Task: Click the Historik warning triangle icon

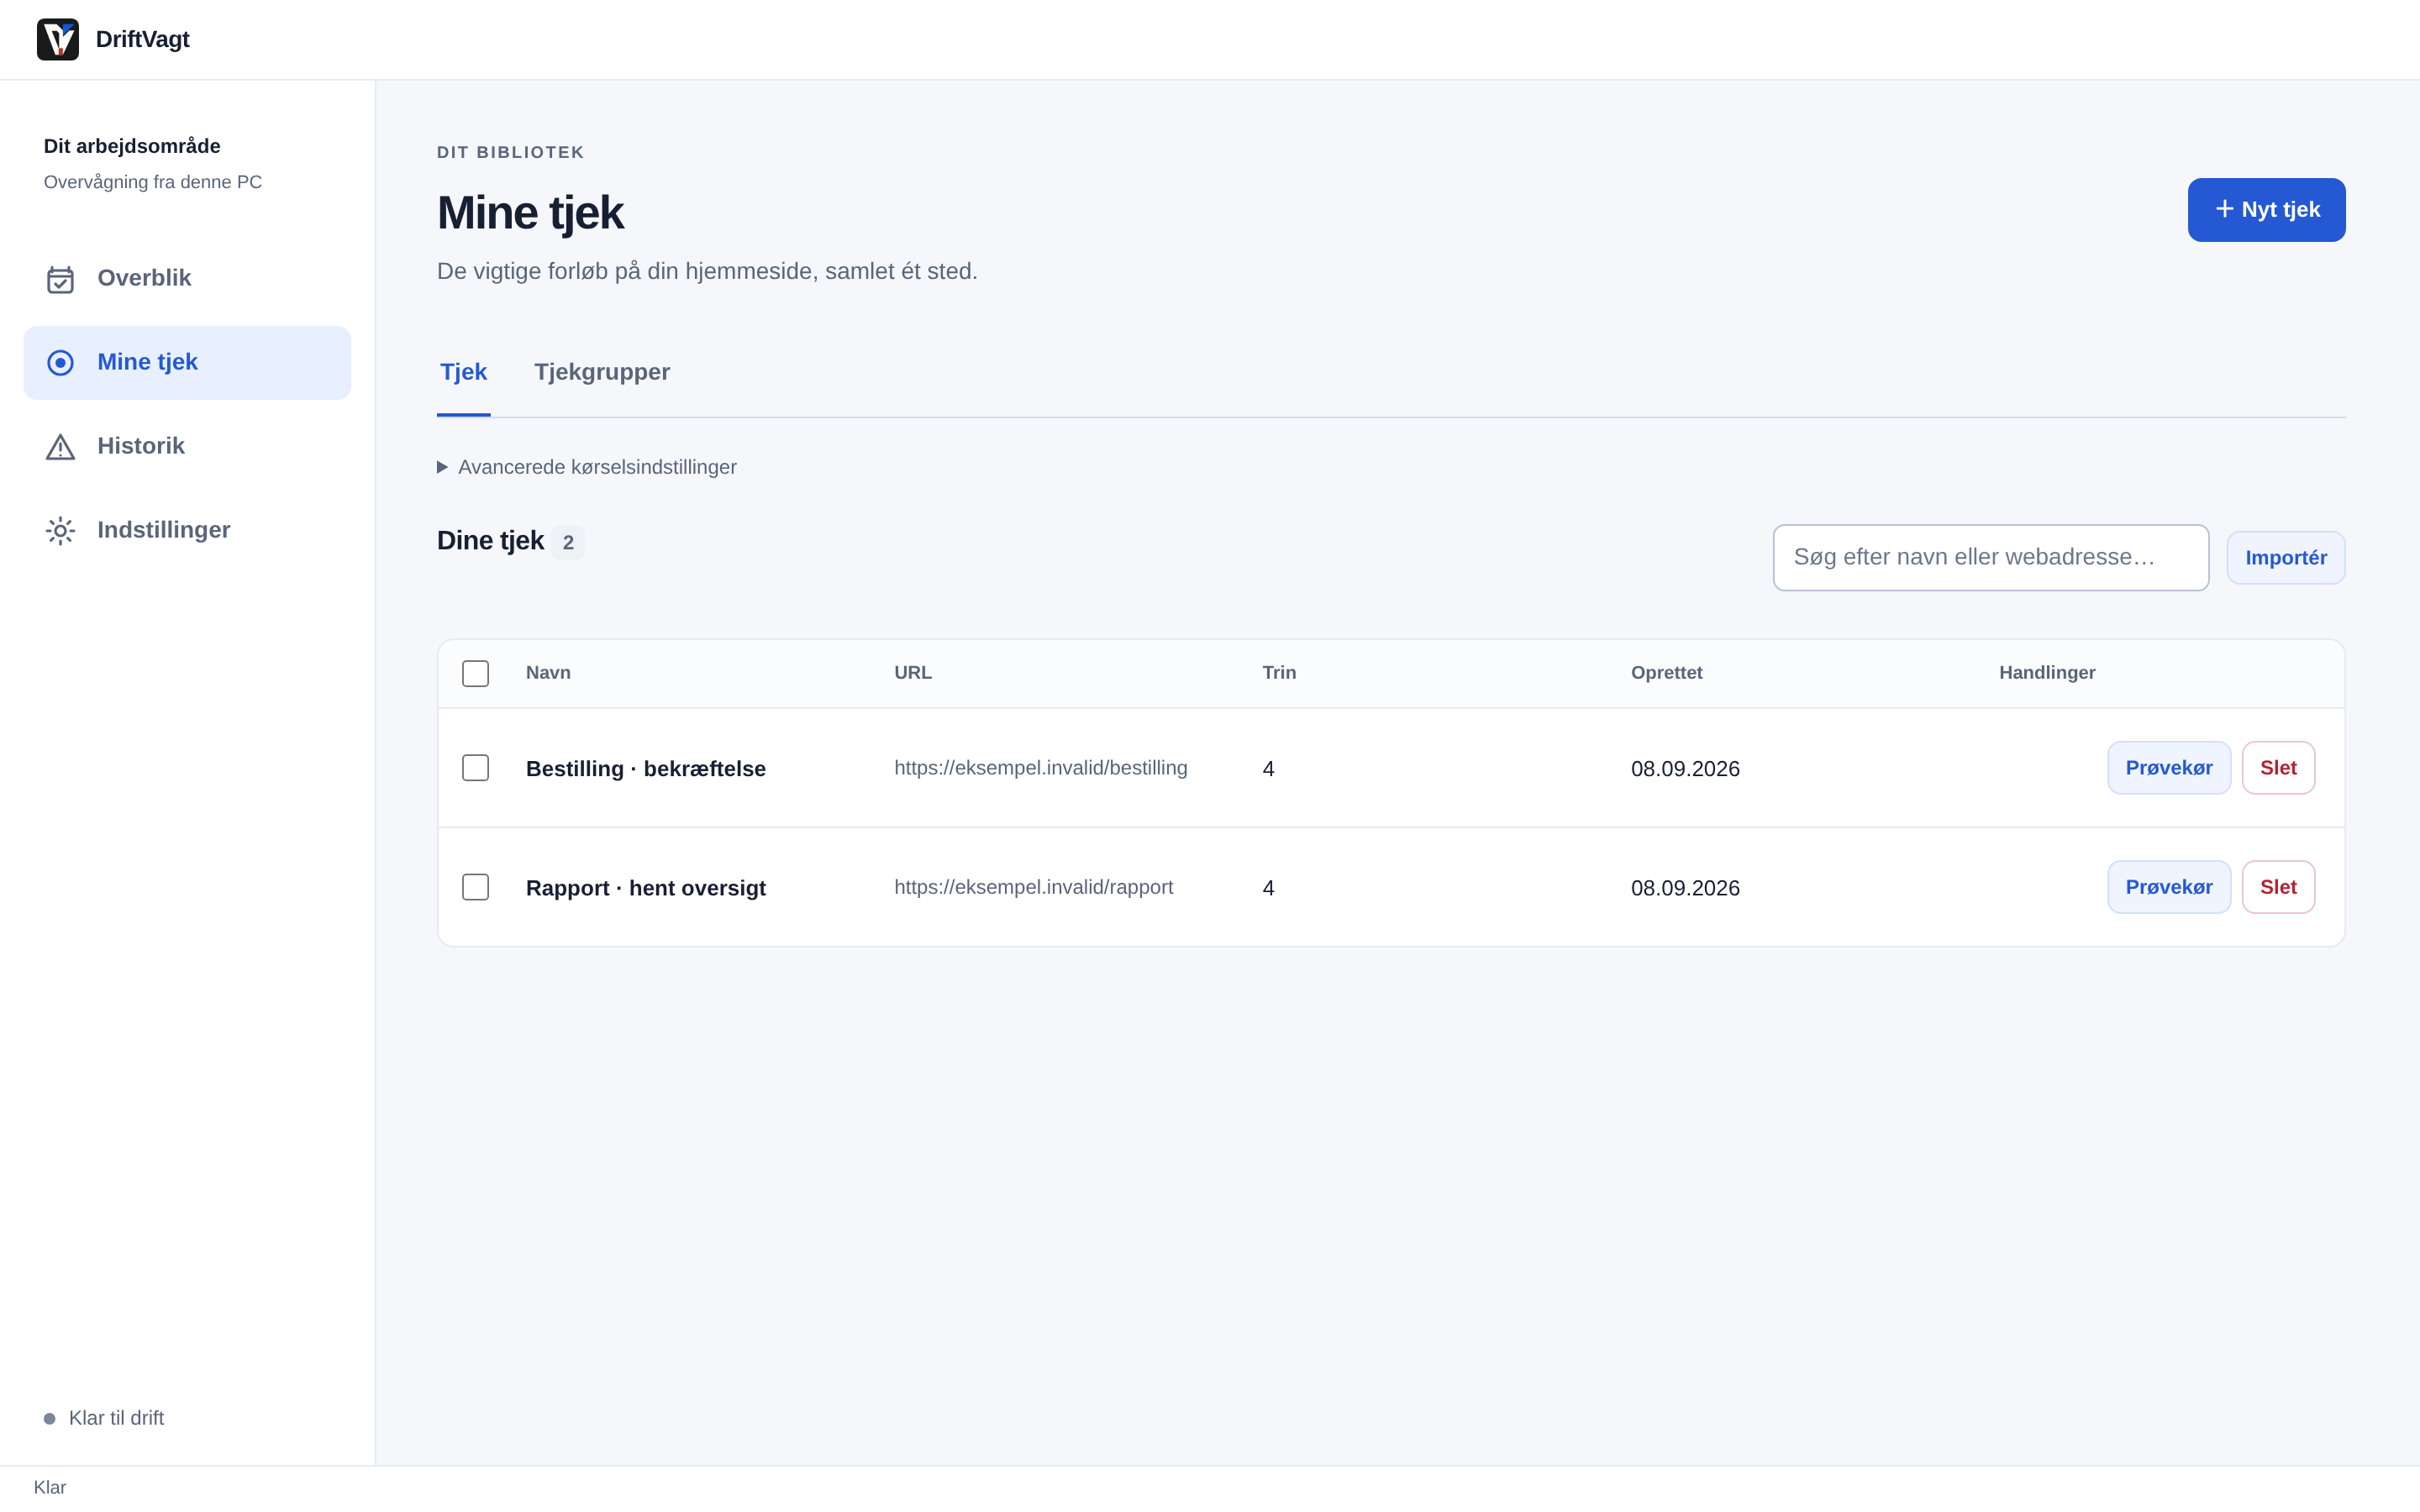Action: point(60,447)
